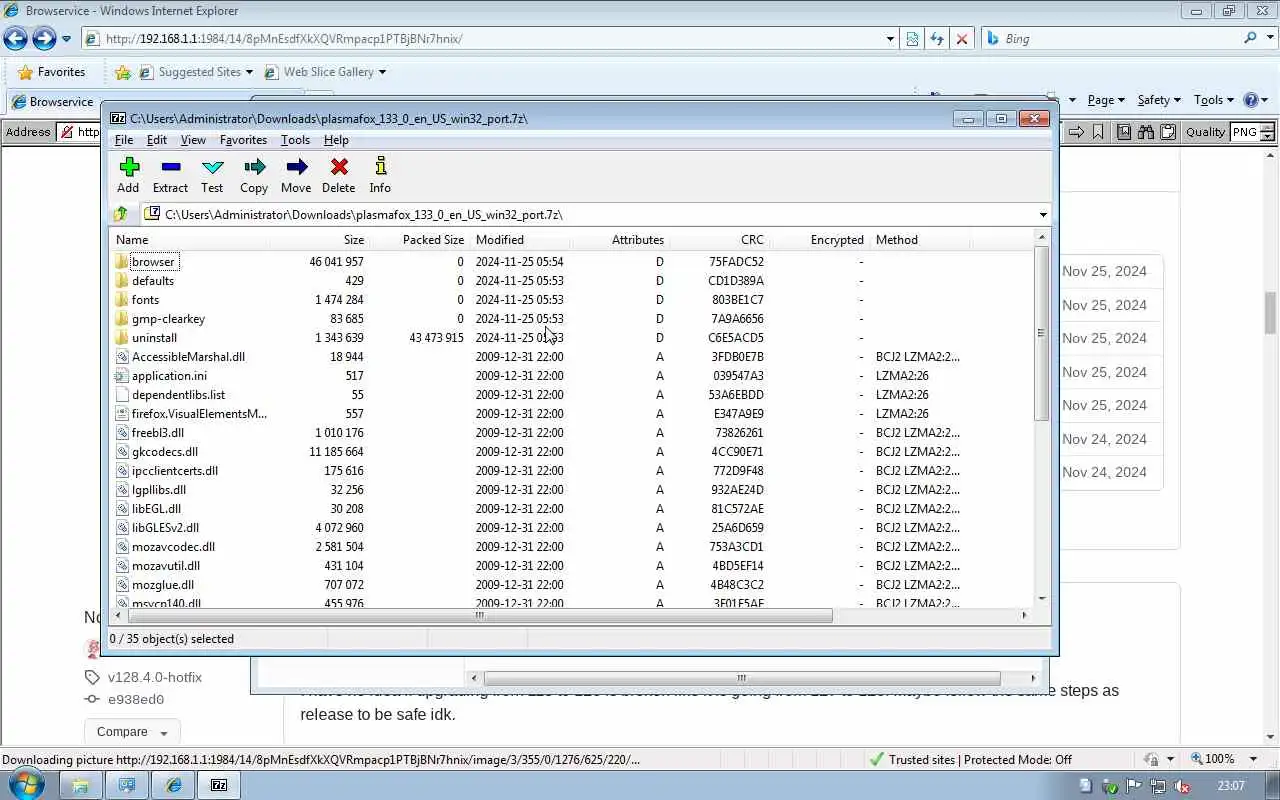The width and height of the screenshot is (1280, 800).
Task: Open the View menu in 7-Zip
Action: (193, 140)
